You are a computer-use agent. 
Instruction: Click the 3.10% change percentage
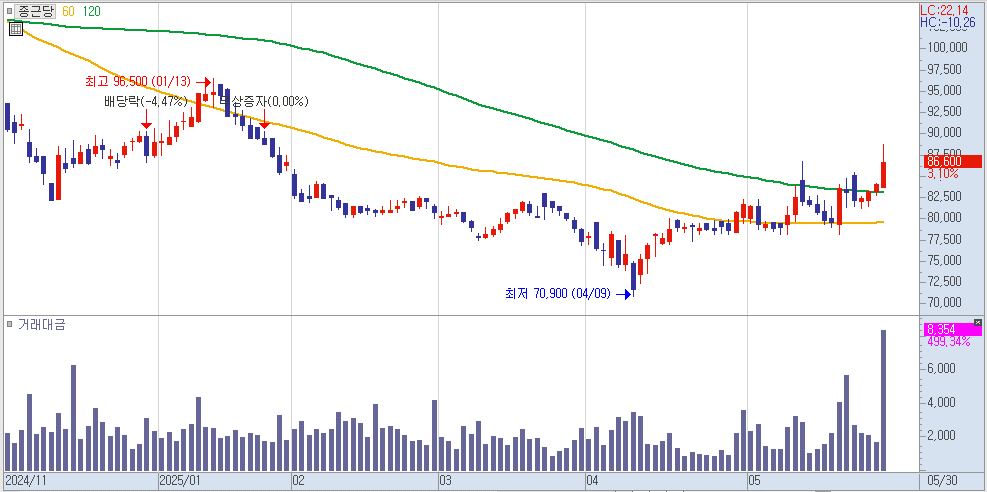tap(943, 173)
